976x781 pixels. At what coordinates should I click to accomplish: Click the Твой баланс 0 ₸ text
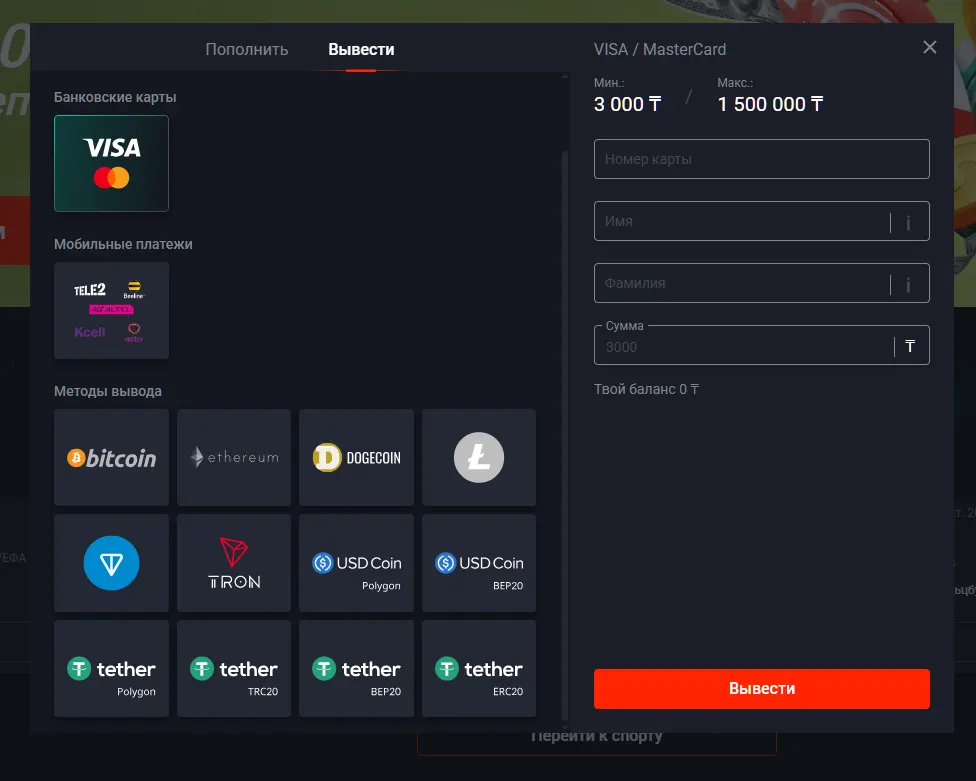tap(646, 390)
